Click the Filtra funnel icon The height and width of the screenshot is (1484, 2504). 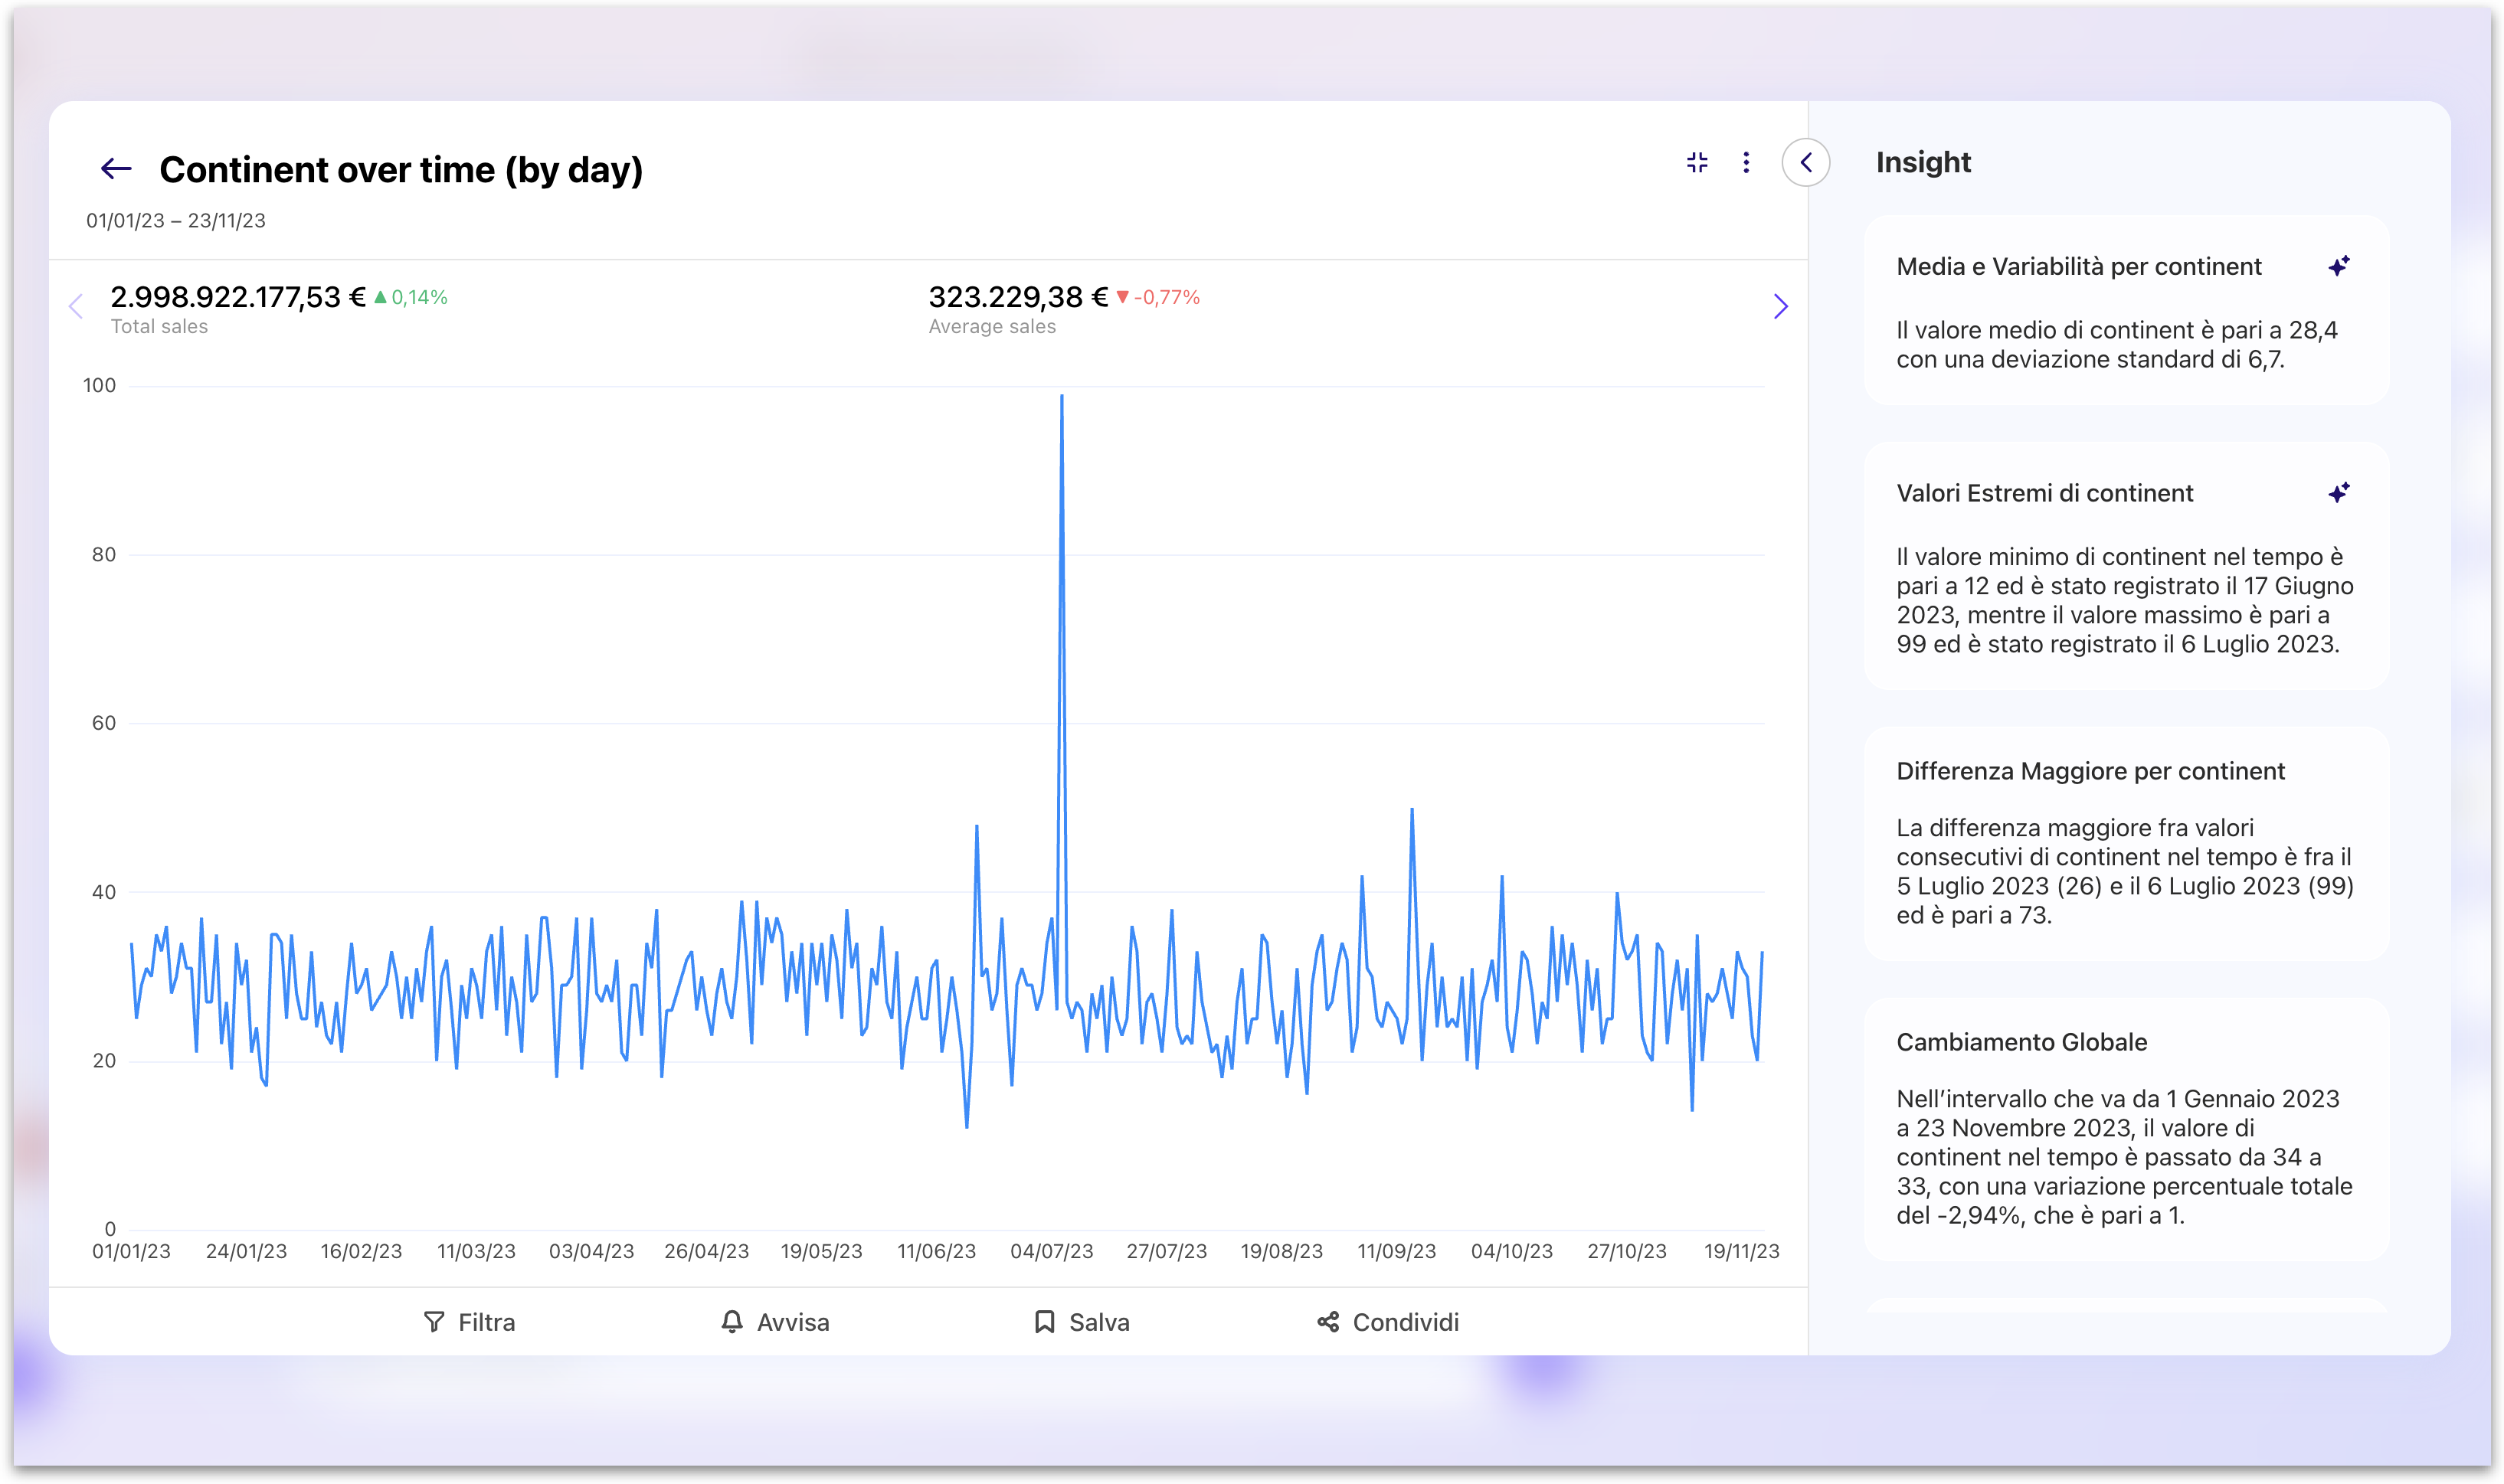434,1322
